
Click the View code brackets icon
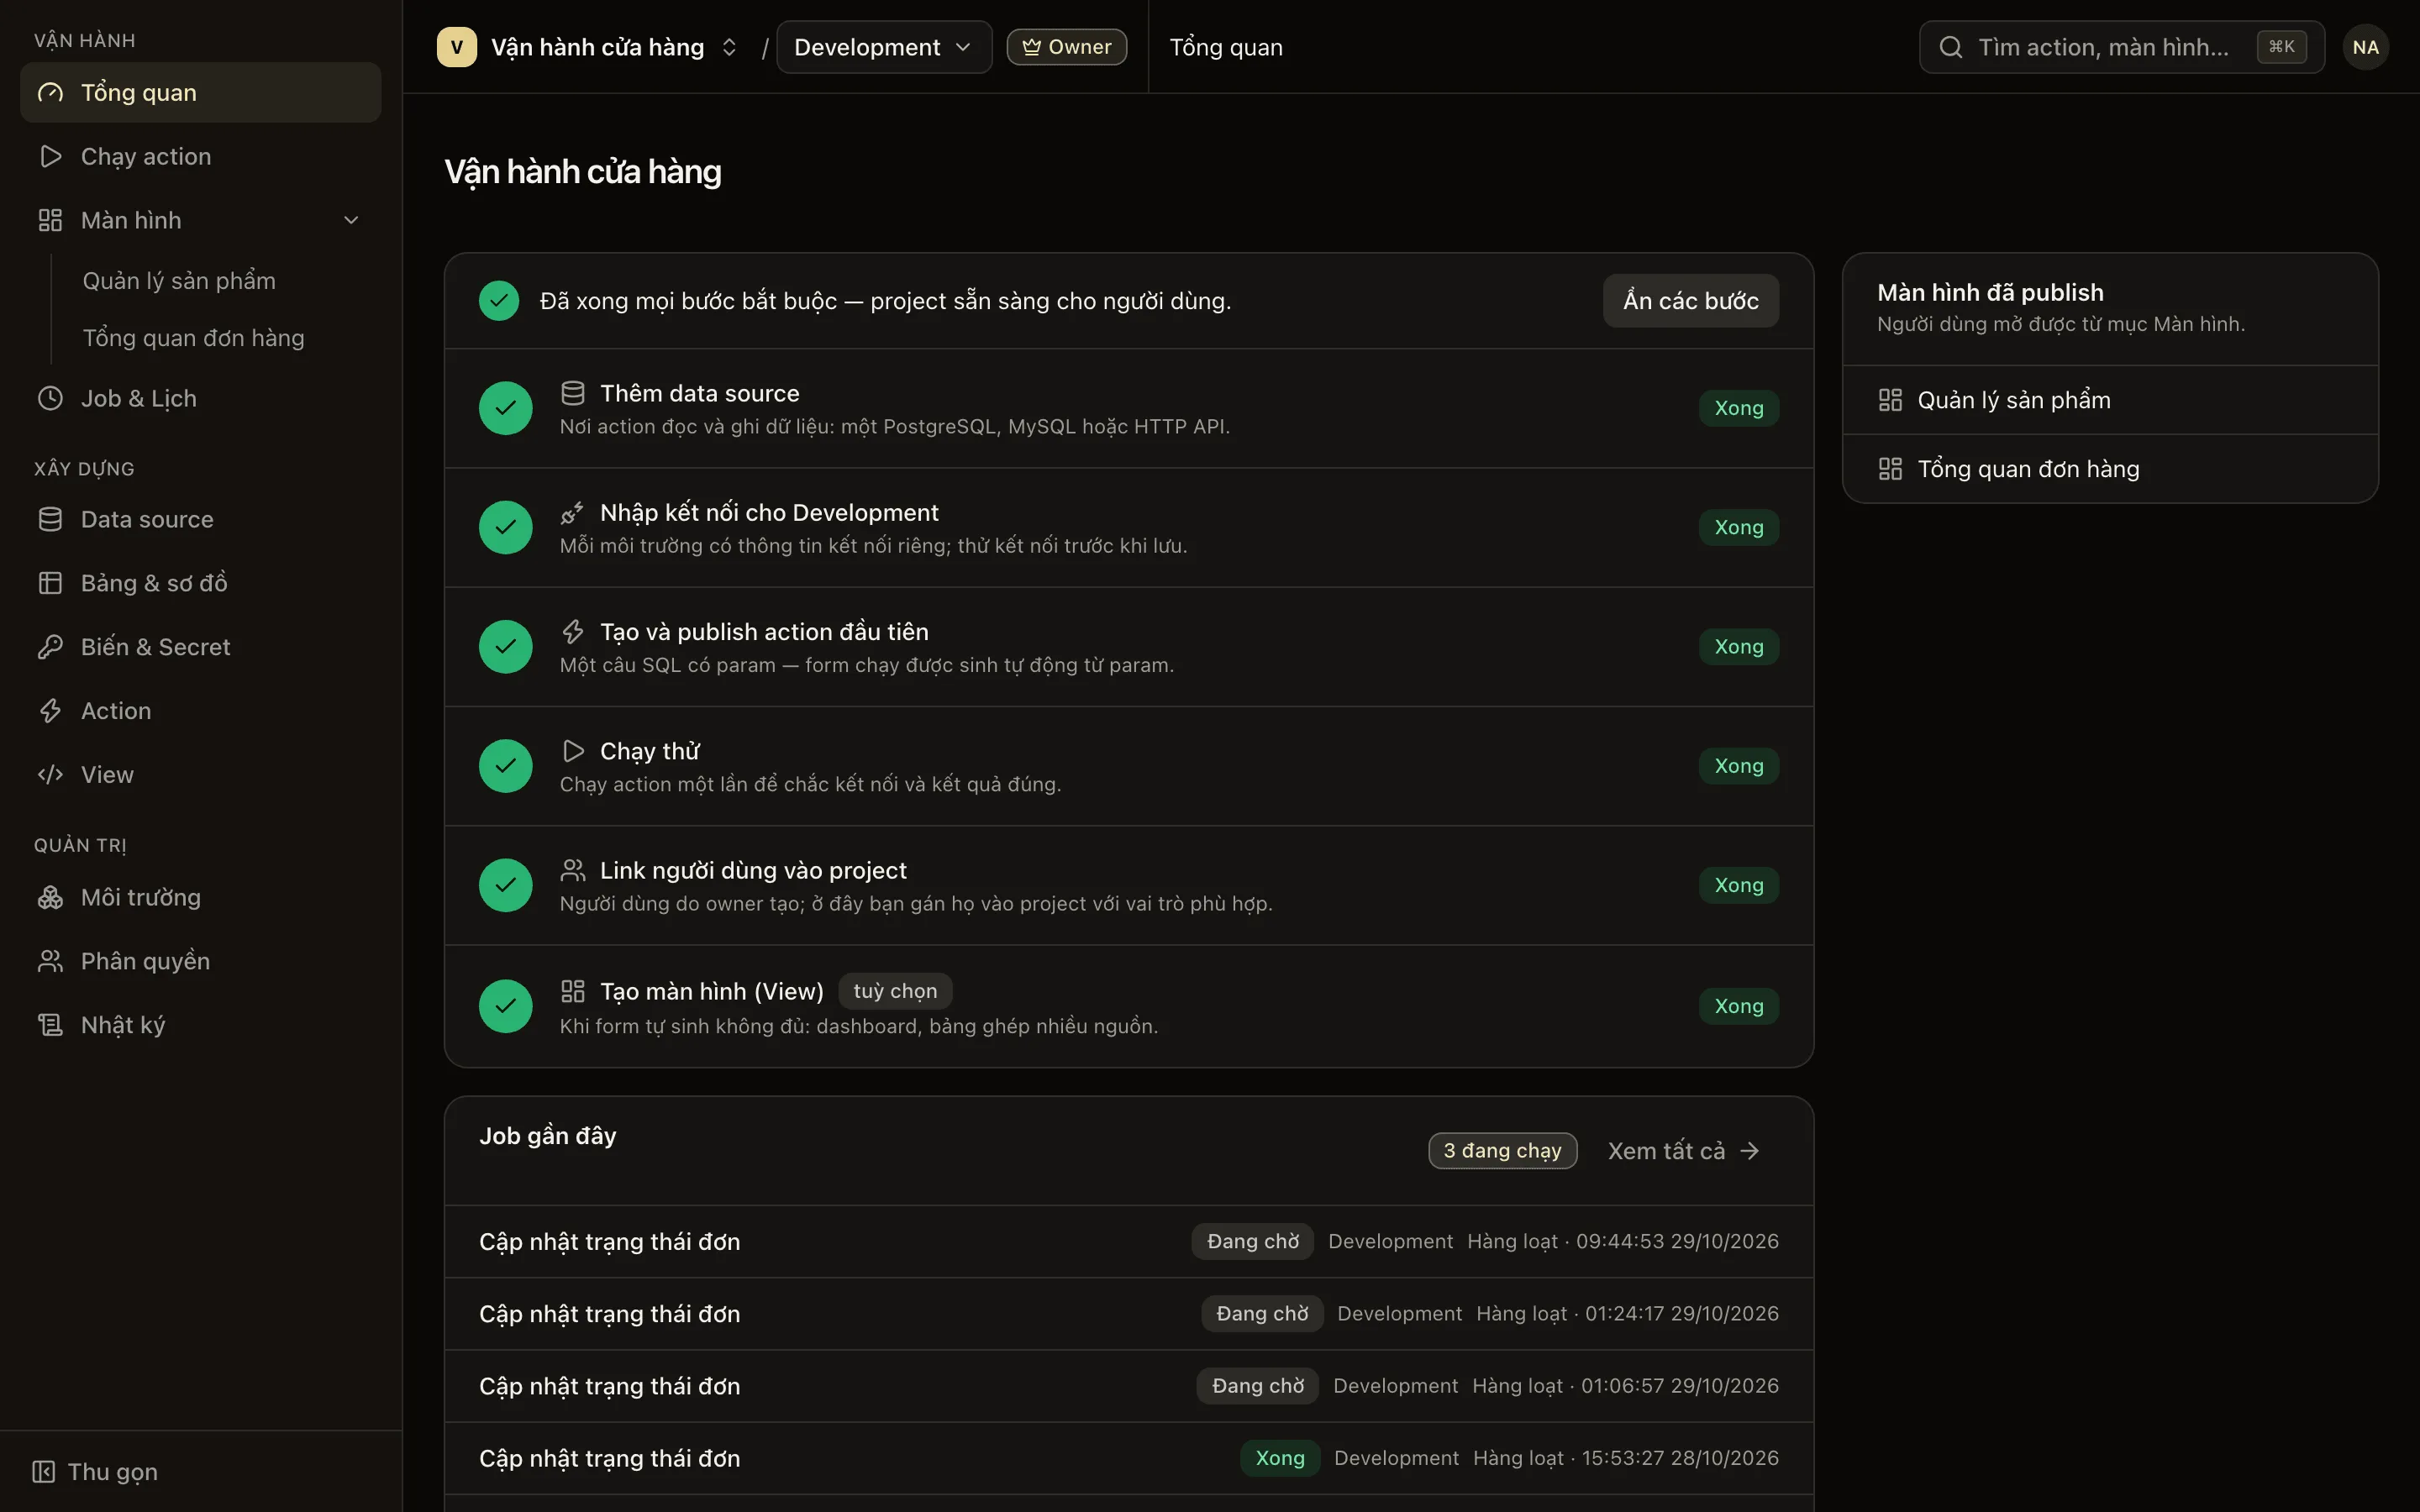coord(50,775)
